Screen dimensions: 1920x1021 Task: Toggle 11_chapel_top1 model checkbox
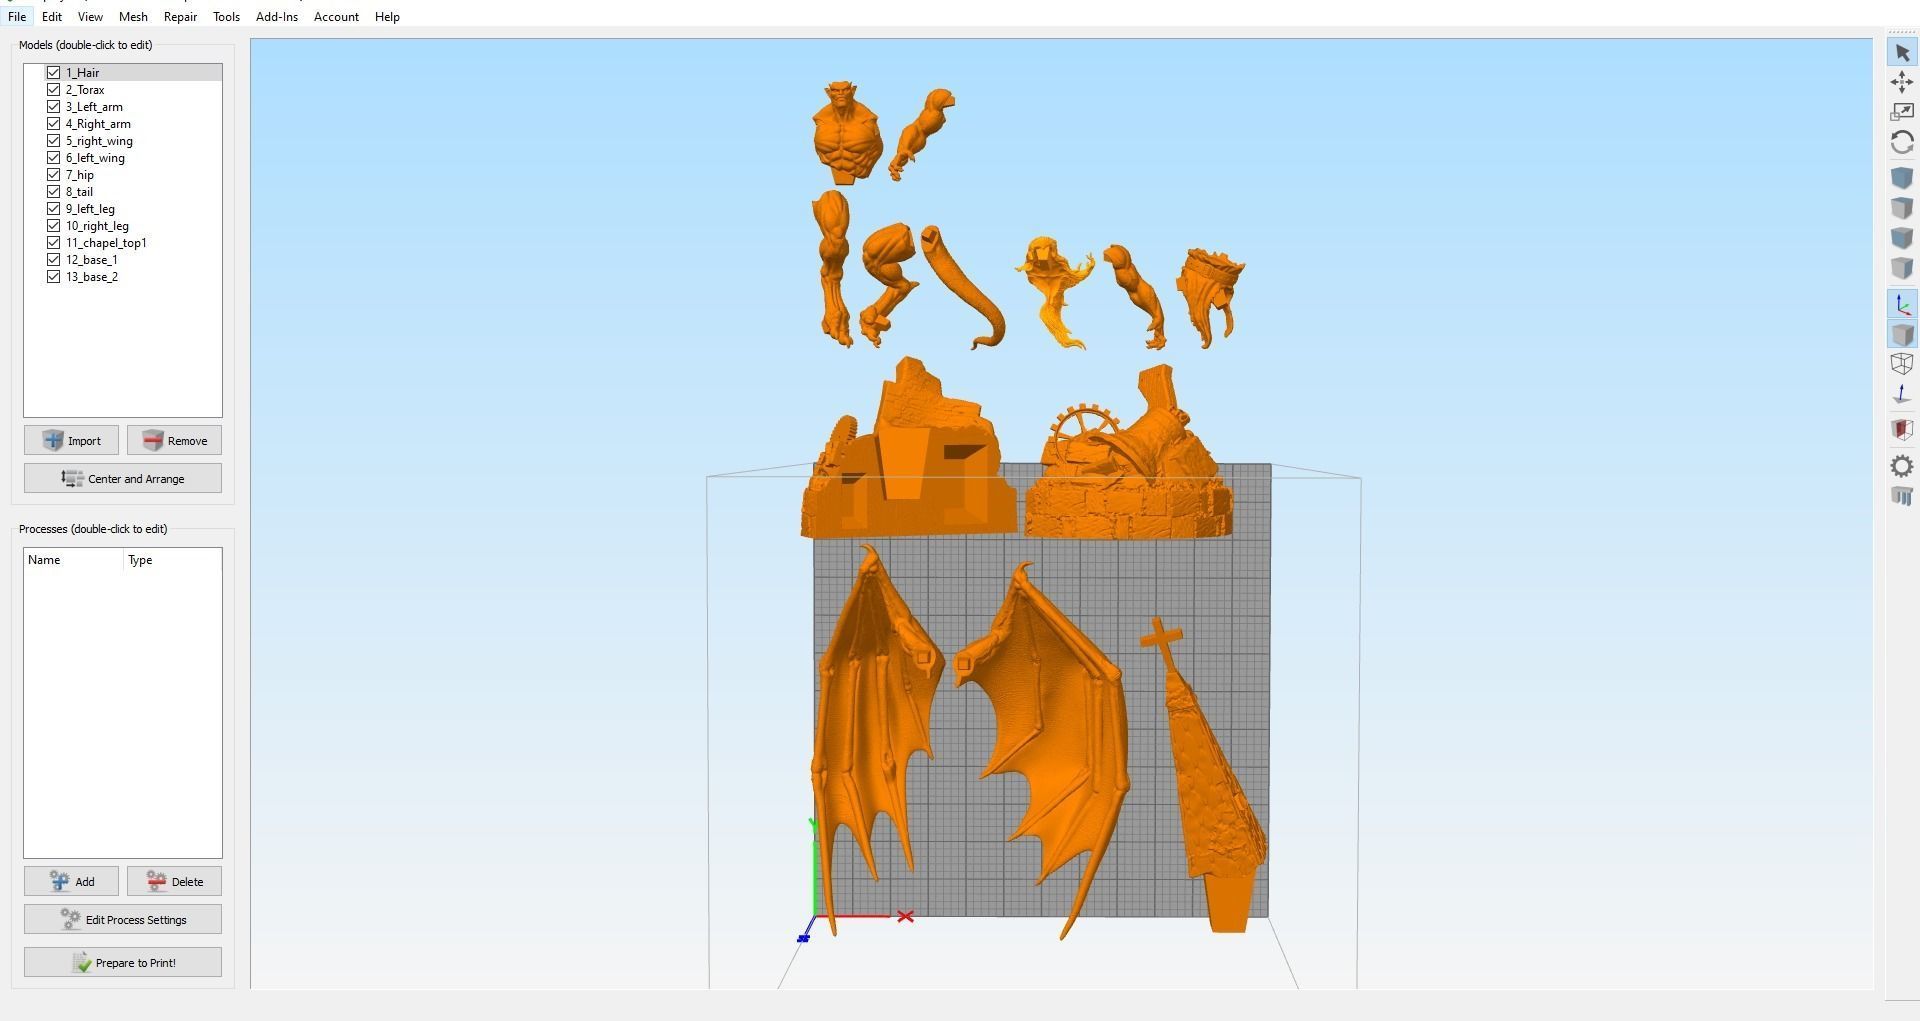tap(54, 243)
